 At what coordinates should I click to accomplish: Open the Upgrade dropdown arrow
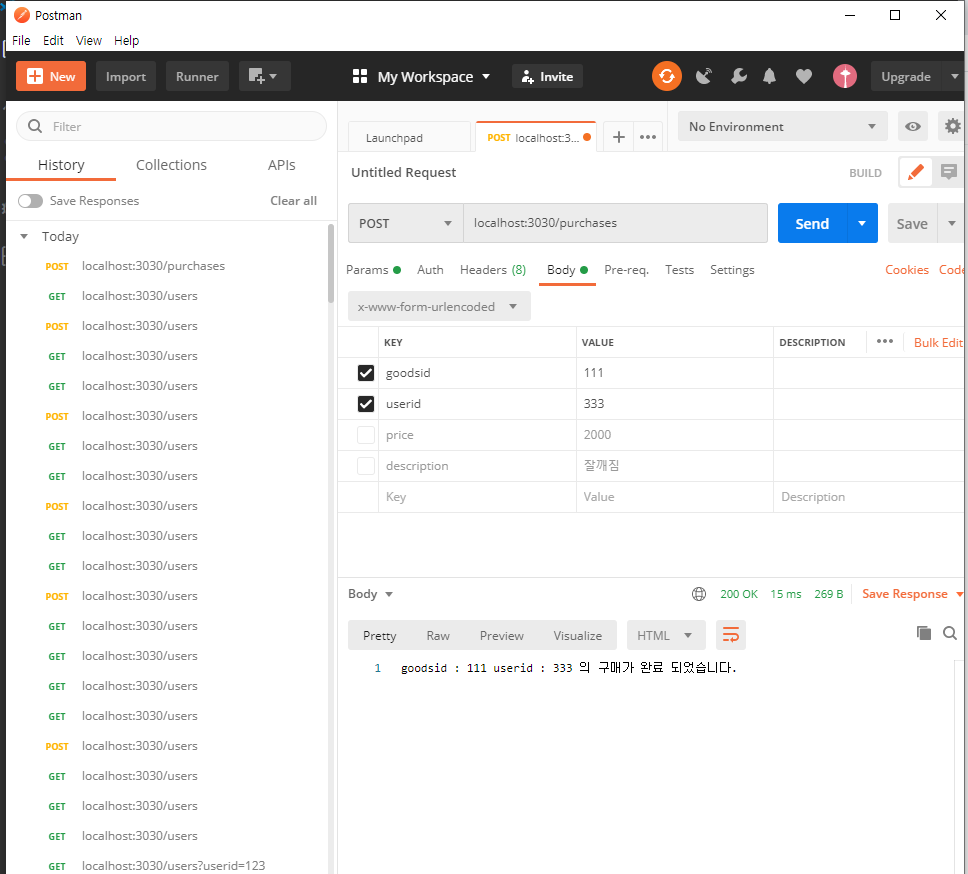(x=954, y=77)
